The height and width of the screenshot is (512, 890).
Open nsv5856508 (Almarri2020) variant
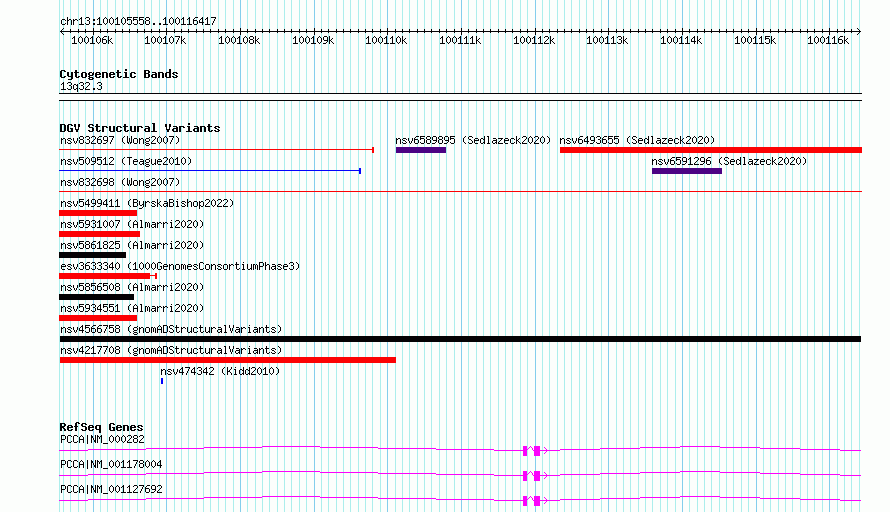[x=132, y=287]
